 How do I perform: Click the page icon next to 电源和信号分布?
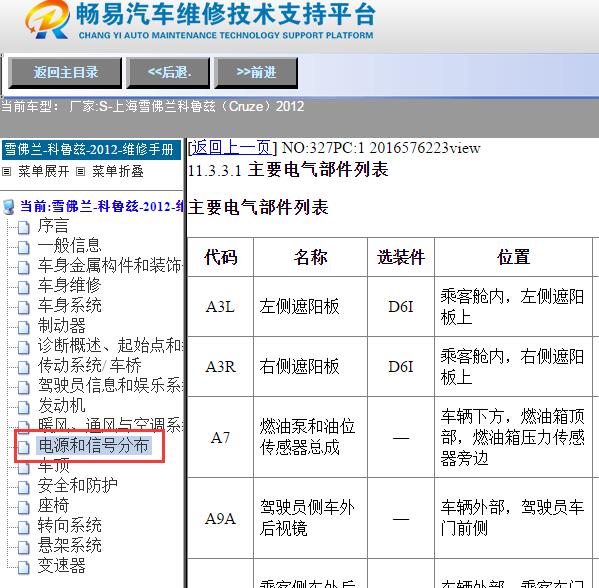[24, 447]
